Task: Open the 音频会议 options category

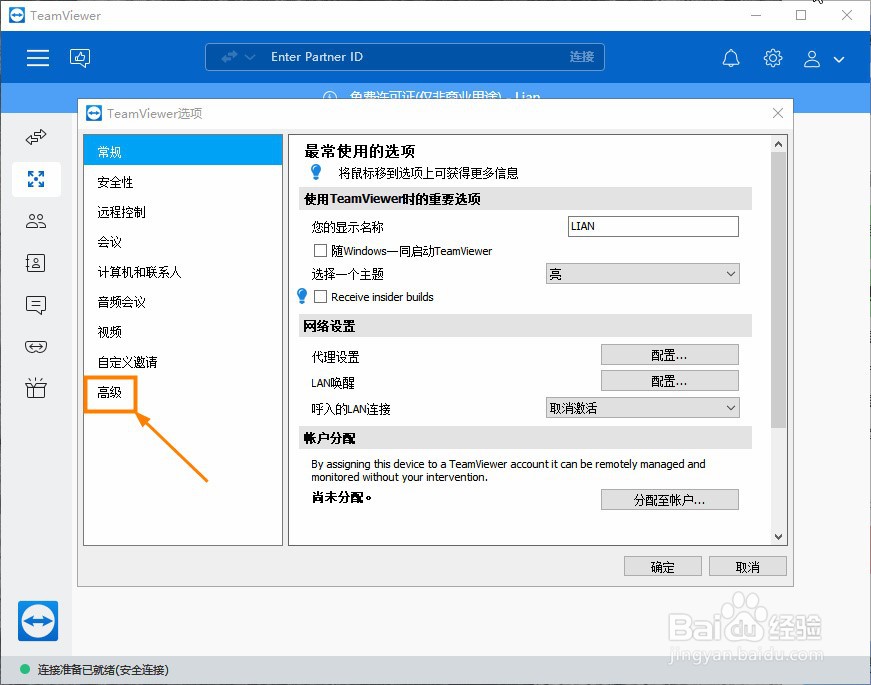Action: tap(183, 302)
